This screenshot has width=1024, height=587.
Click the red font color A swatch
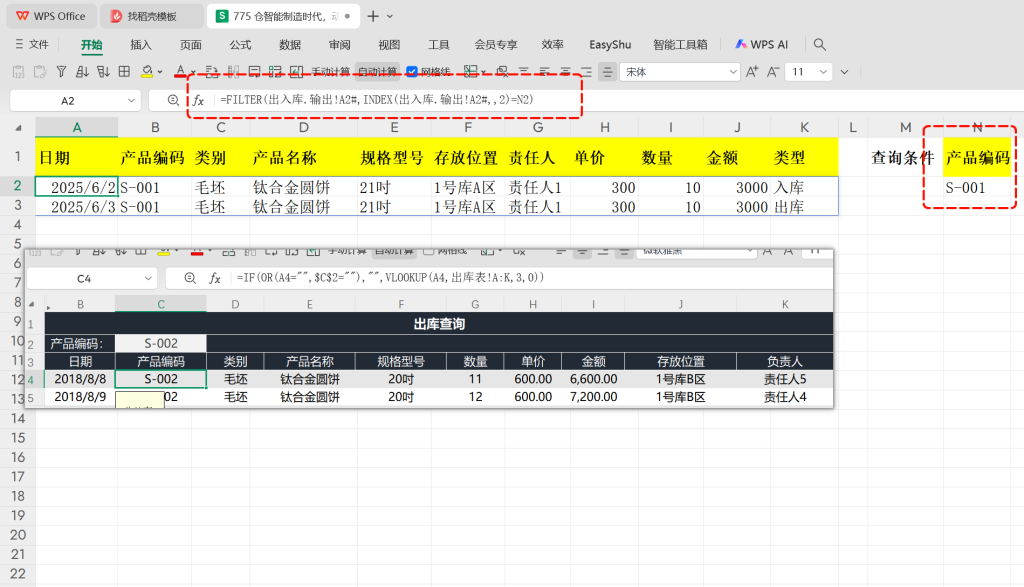(x=181, y=72)
